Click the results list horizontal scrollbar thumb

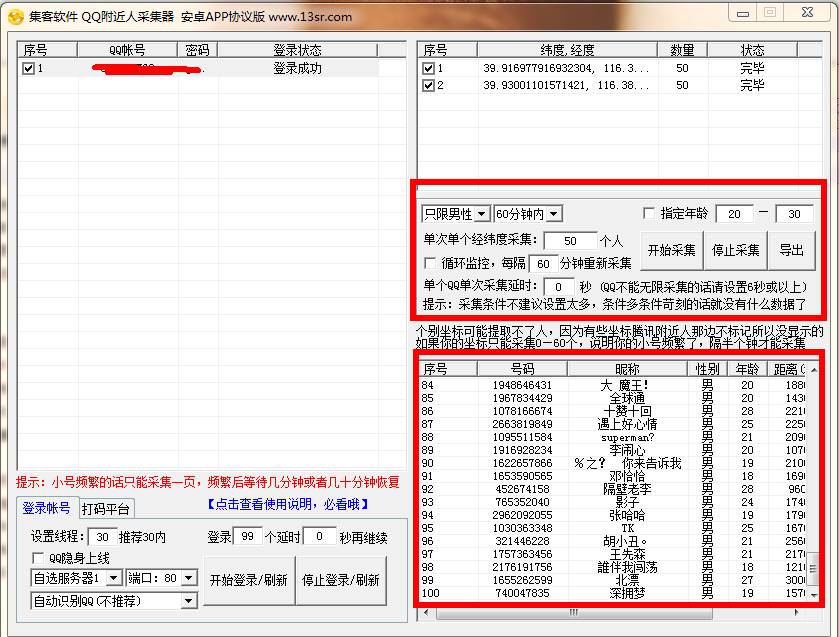[574, 612]
